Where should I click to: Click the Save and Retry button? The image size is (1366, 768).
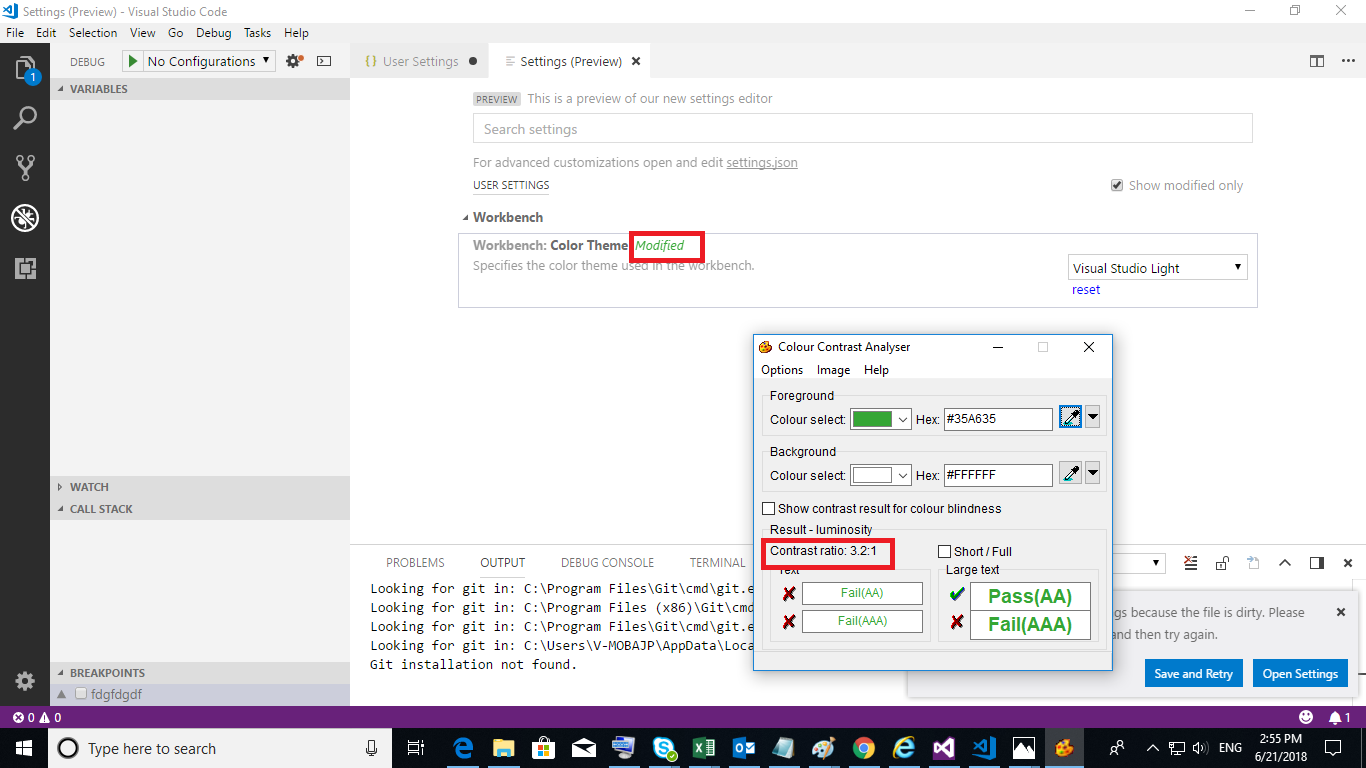tap(1193, 673)
